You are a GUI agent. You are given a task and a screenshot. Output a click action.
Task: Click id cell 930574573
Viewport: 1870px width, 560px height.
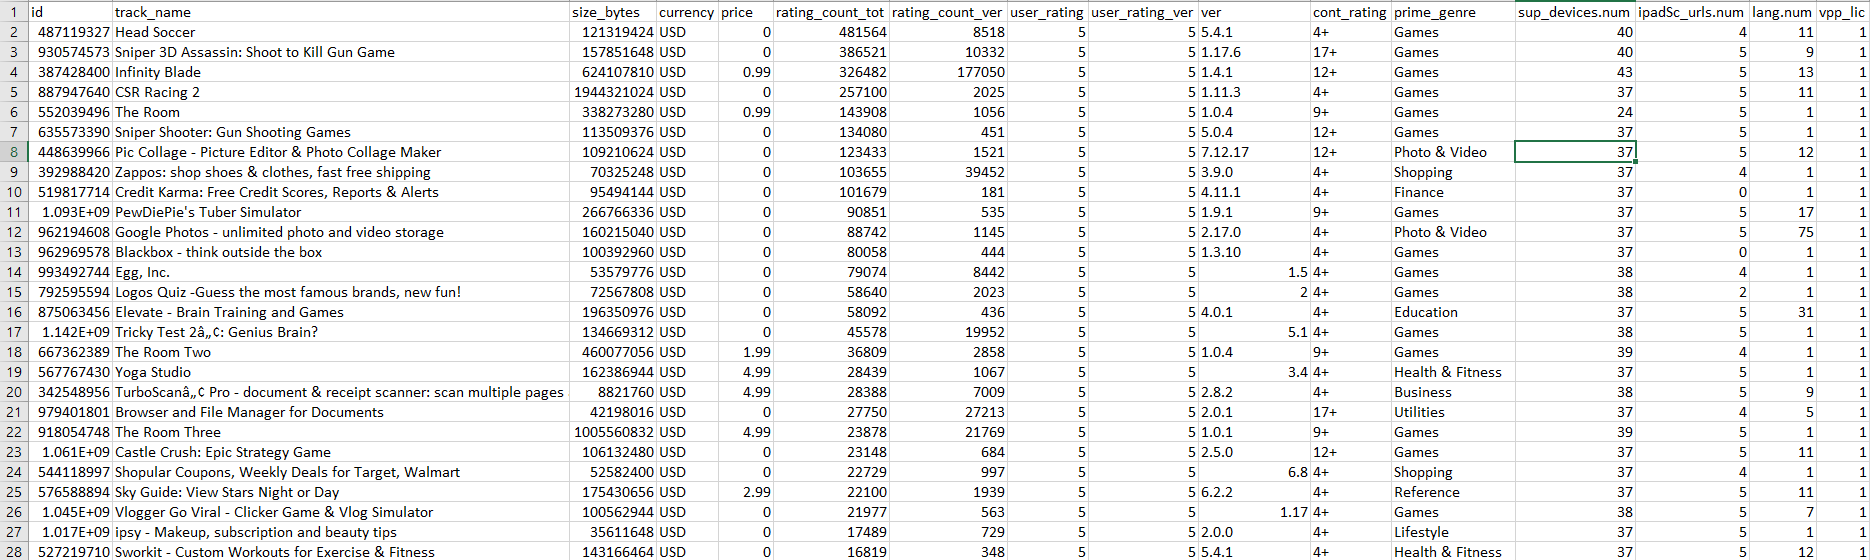click(x=70, y=52)
